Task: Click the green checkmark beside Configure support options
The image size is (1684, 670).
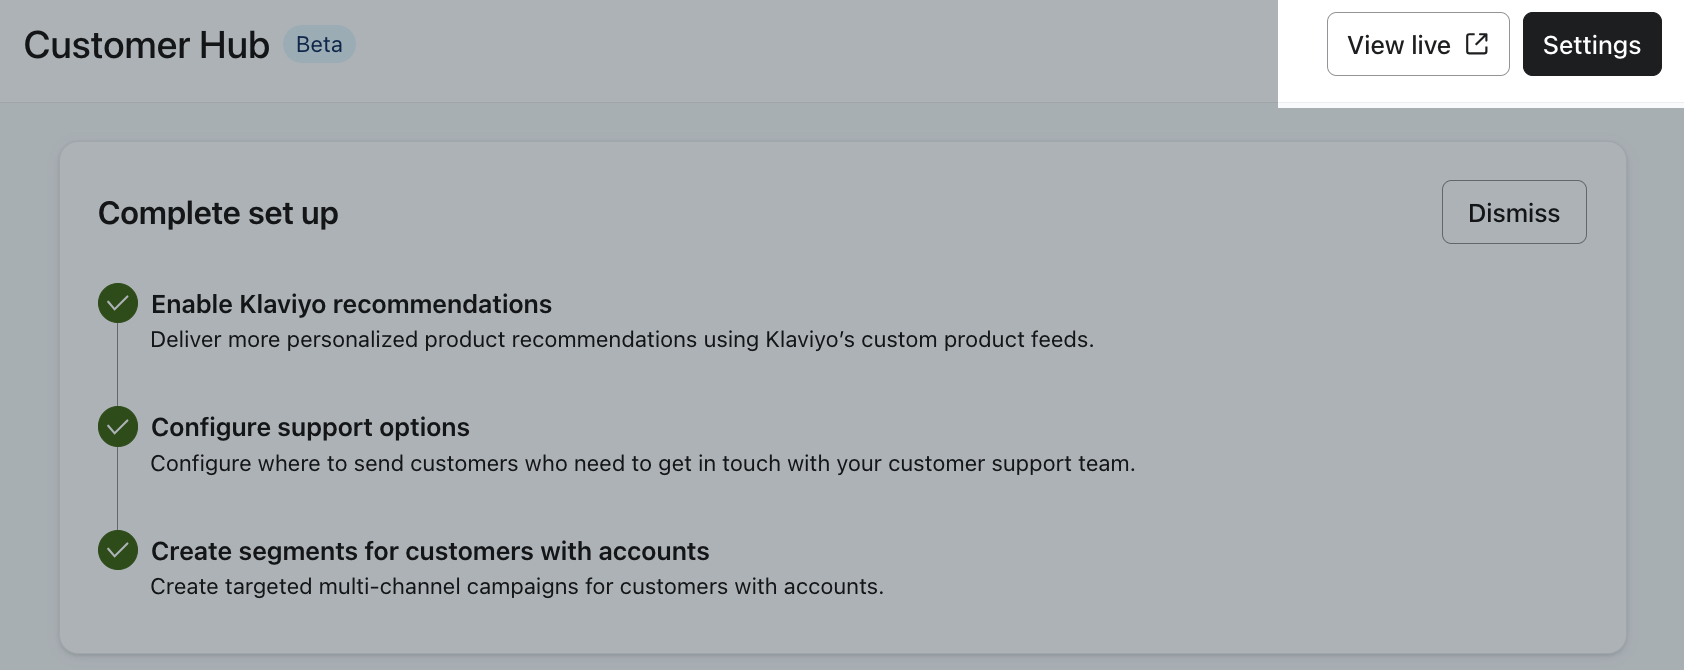Action: tap(118, 427)
